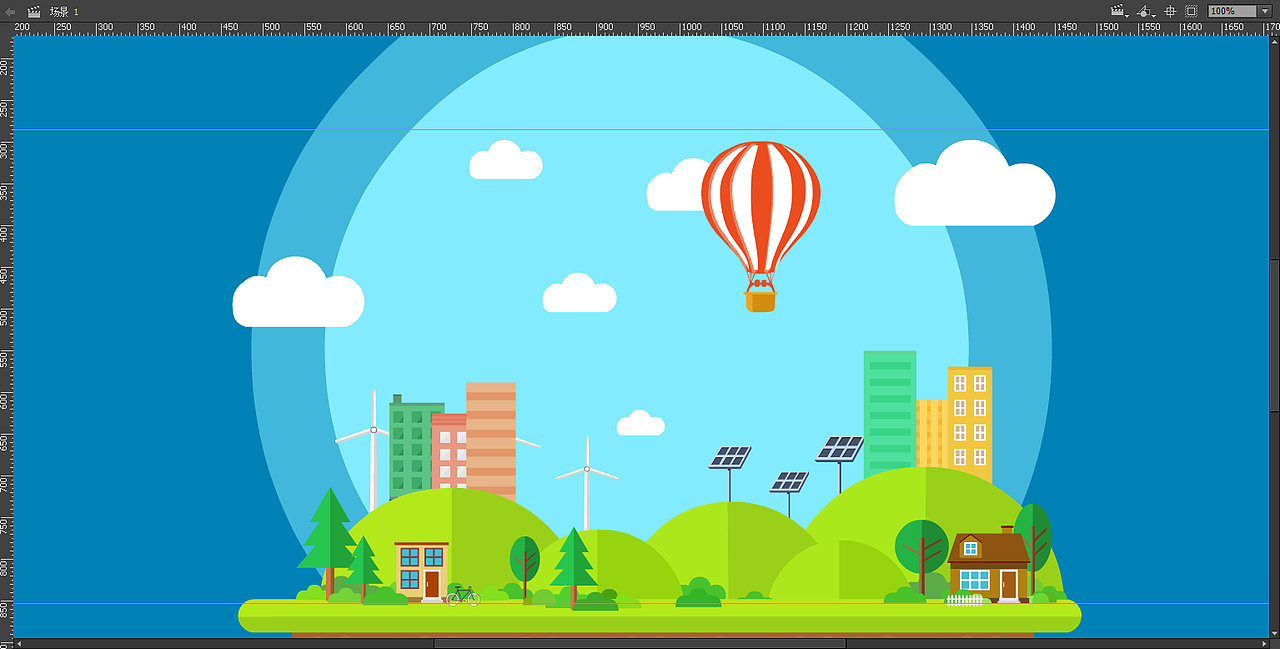
Task: Select the bicycle near the small house
Action: point(463,596)
